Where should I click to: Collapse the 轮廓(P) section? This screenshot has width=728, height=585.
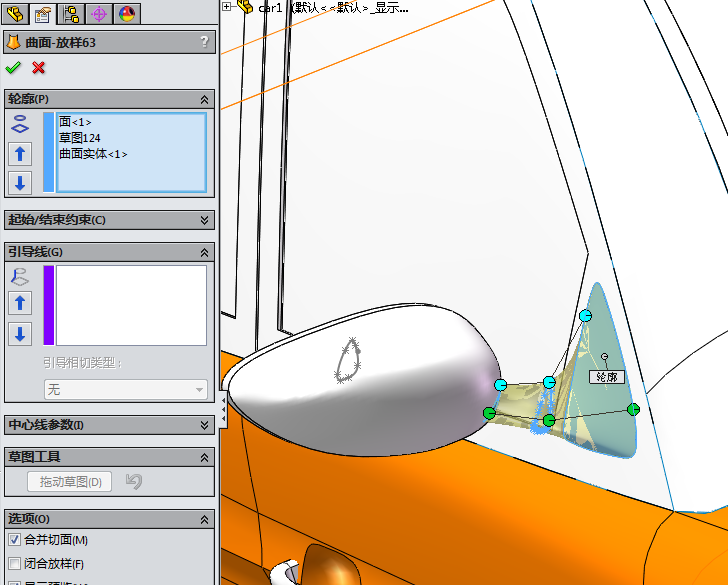pos(204,99)
